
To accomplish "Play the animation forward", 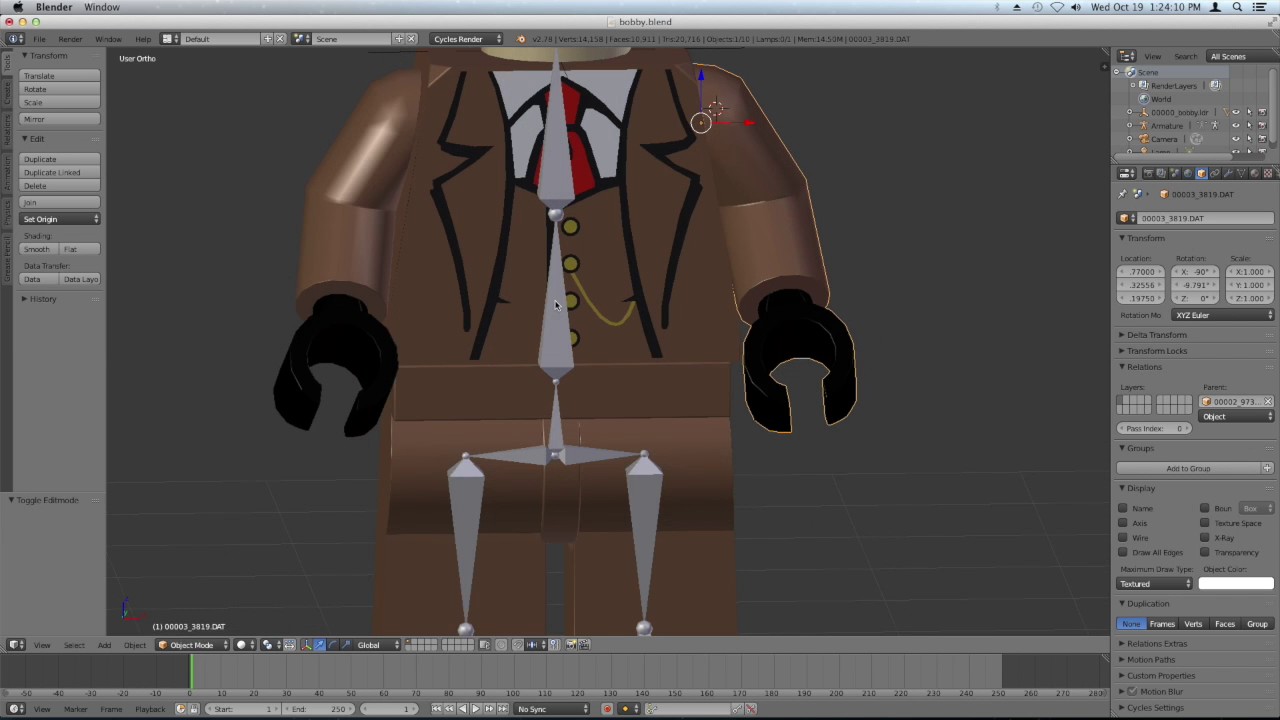I will click(x=475, y=709).
